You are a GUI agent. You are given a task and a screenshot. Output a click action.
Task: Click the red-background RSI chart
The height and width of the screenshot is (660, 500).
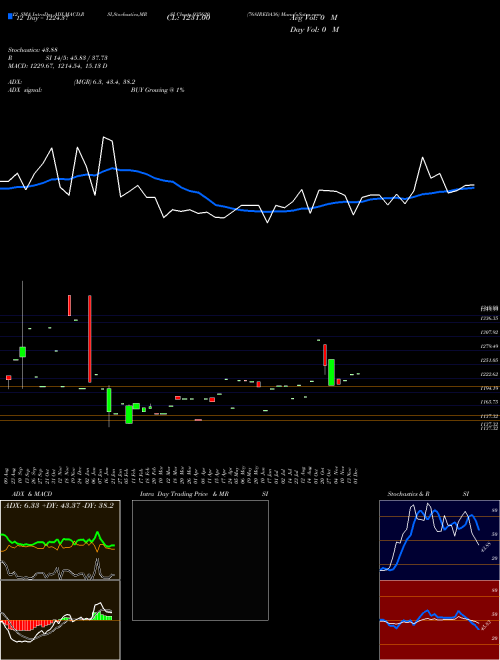[439, 620]
